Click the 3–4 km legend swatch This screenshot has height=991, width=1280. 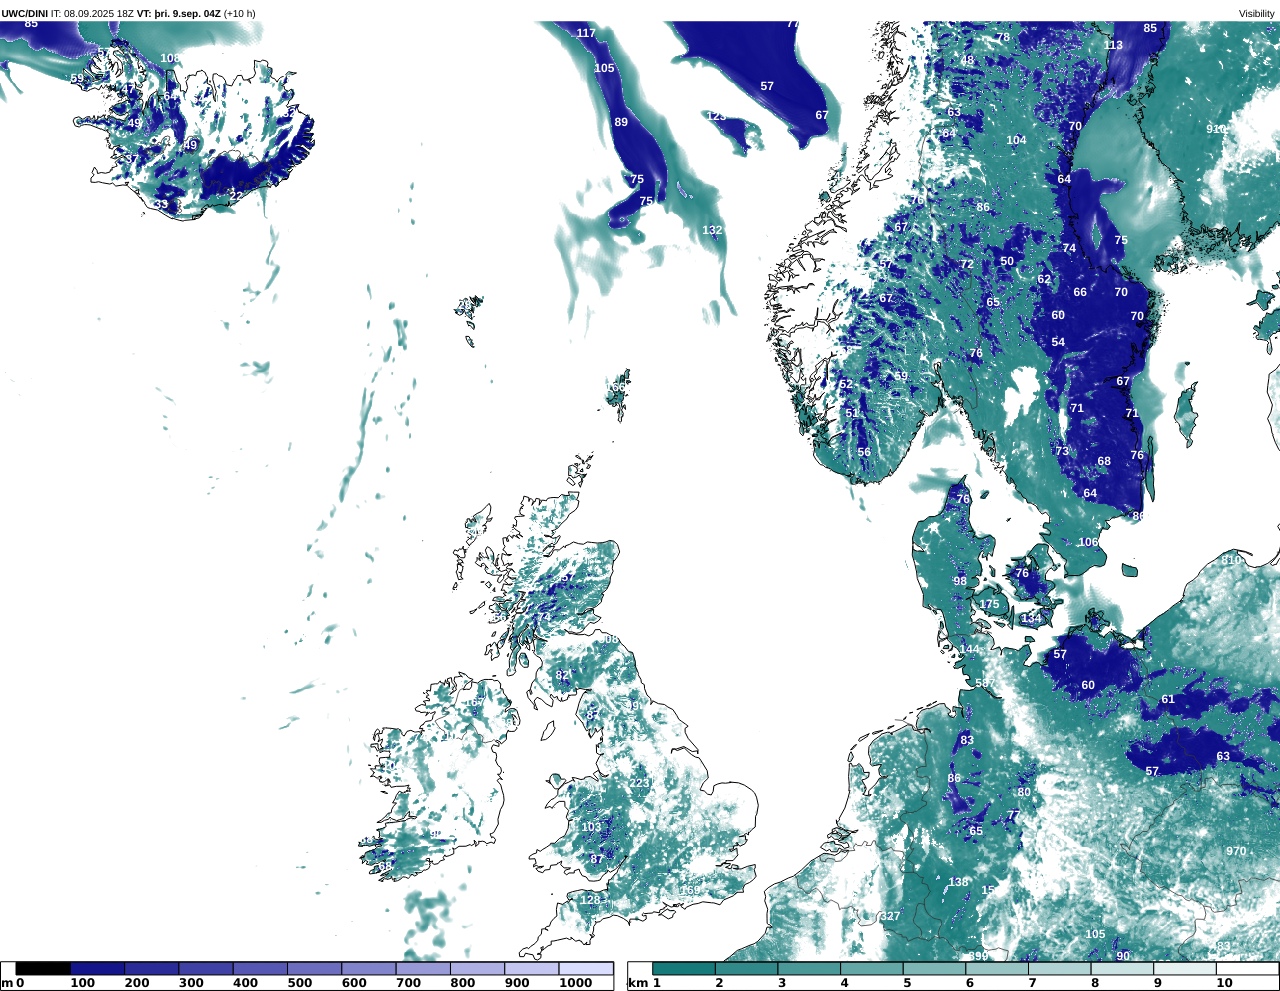pos(809,968)
